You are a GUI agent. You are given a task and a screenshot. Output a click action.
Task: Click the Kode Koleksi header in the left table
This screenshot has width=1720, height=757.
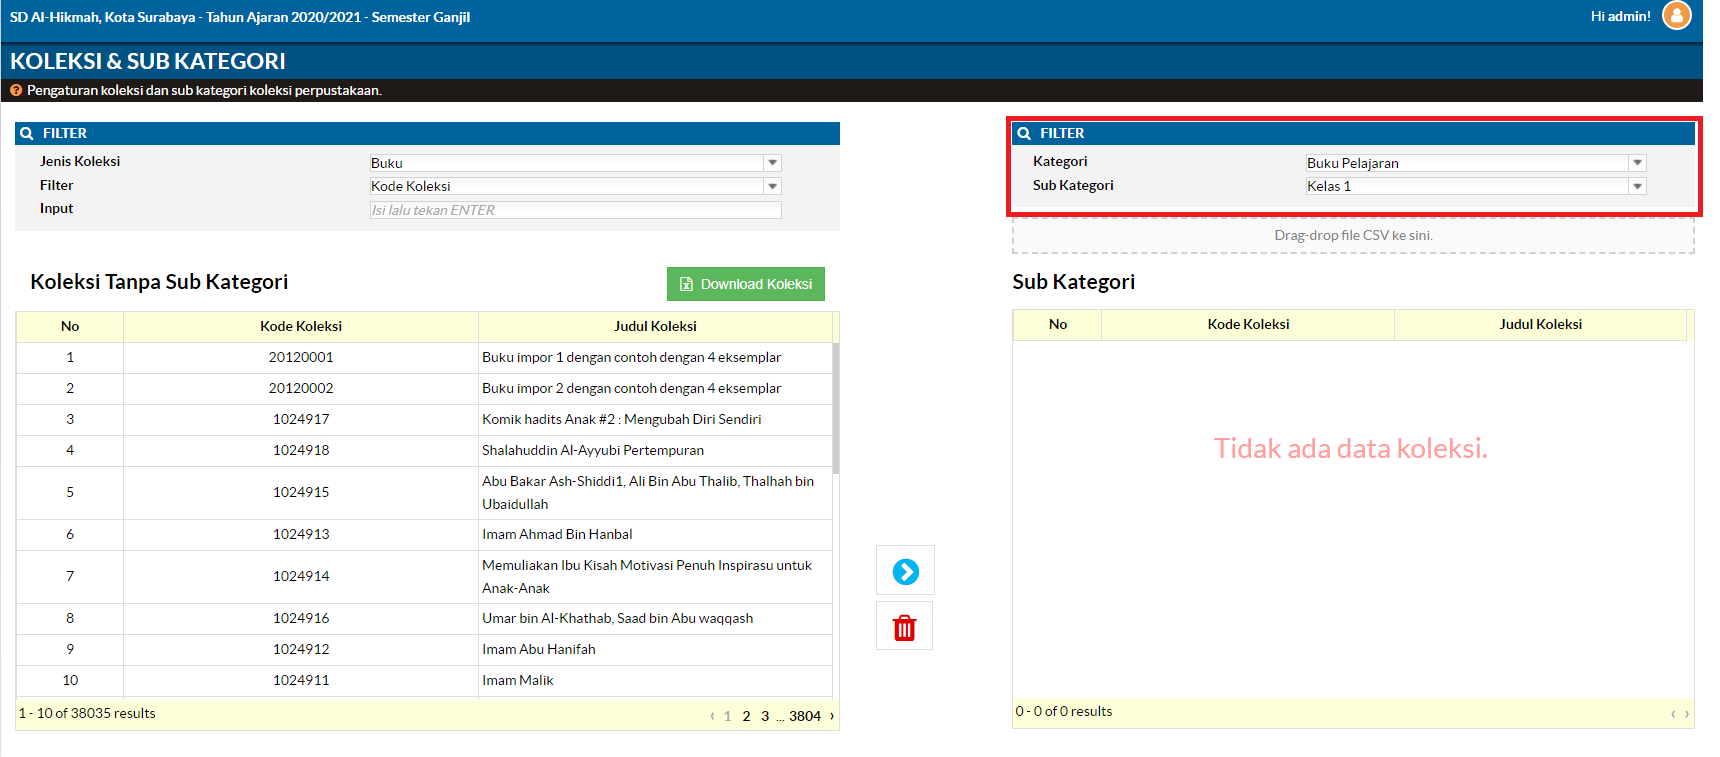pyautogui.click(x=301, y=327)
